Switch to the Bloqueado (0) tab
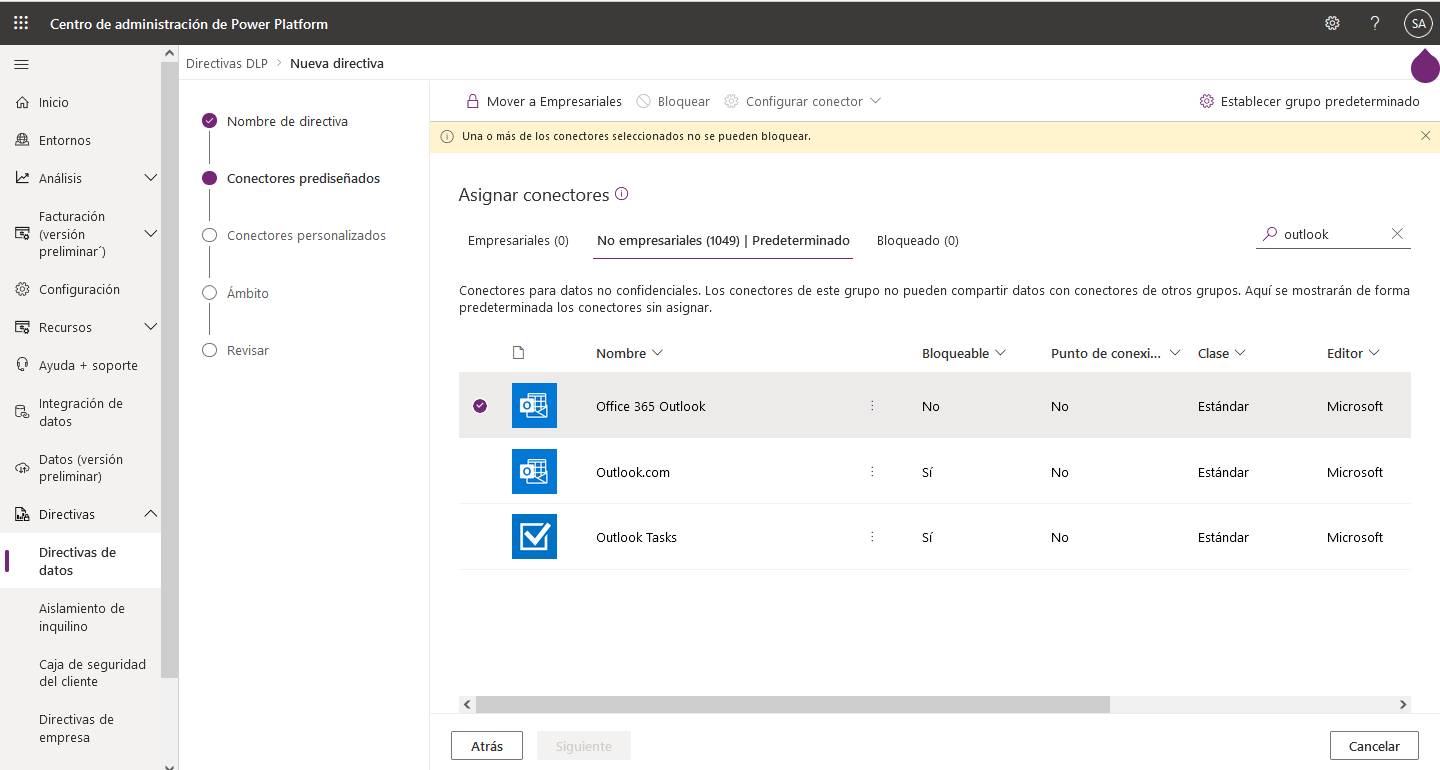The image size is (1440, 770). pyautogui.click(x=917, y=240)
